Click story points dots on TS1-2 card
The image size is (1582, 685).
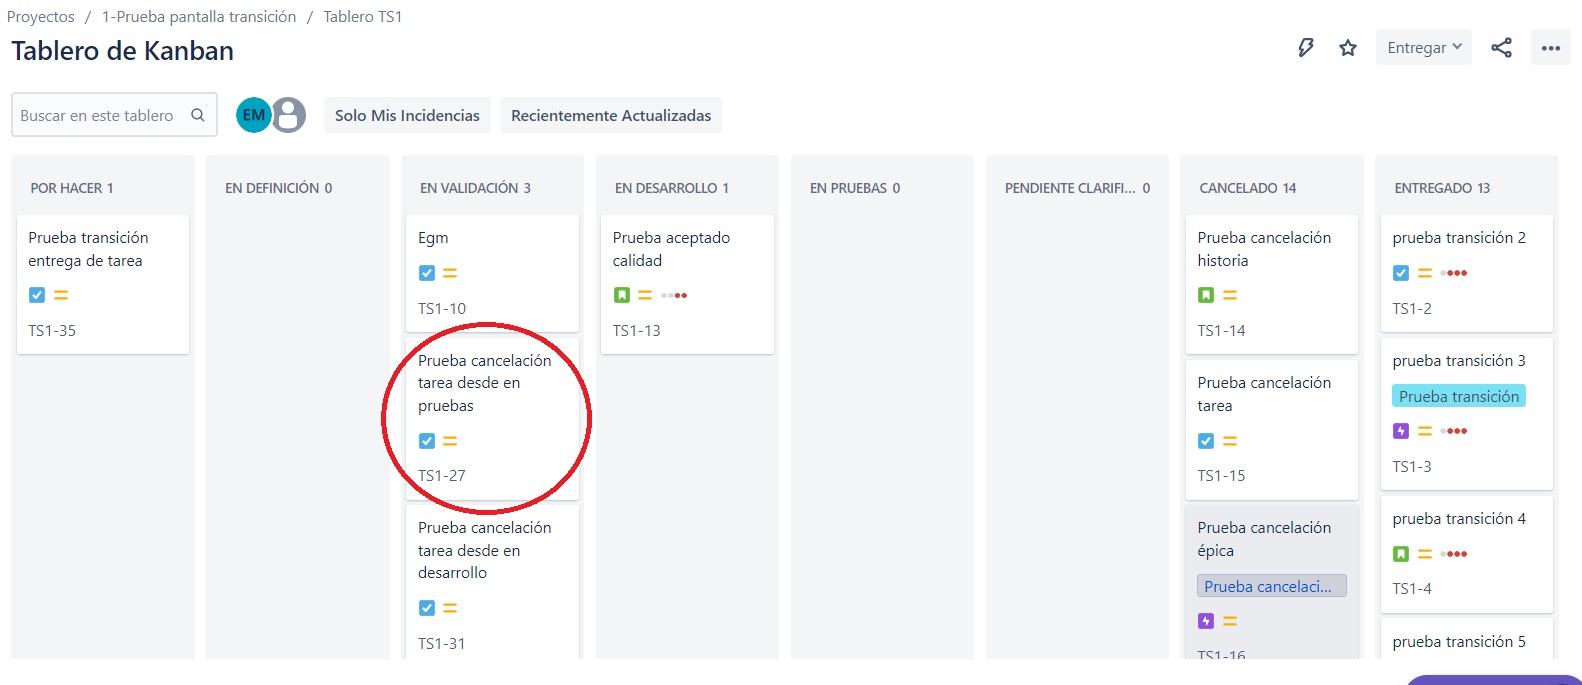coord(1454,273)
